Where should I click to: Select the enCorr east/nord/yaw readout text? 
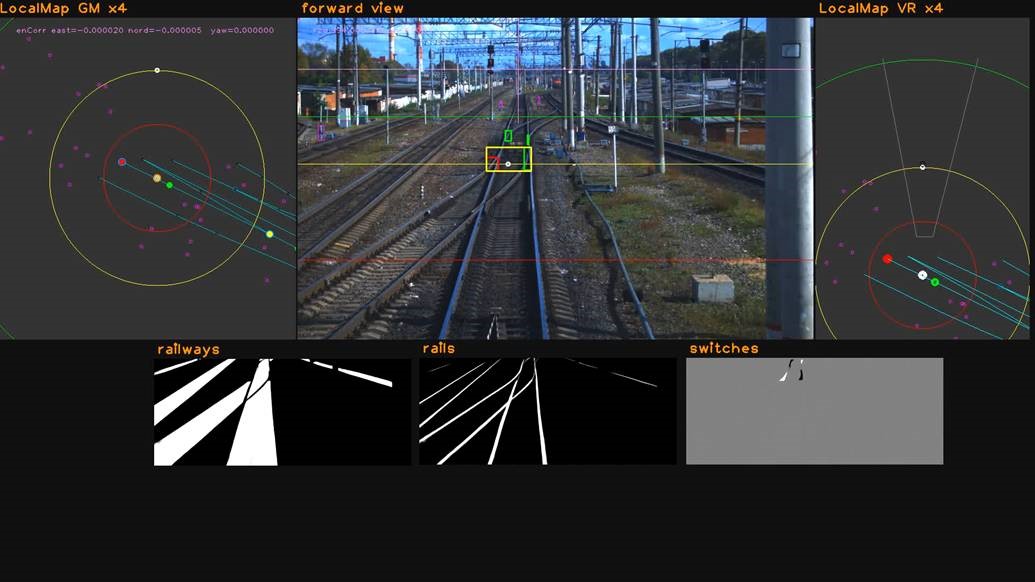[145, 30]
